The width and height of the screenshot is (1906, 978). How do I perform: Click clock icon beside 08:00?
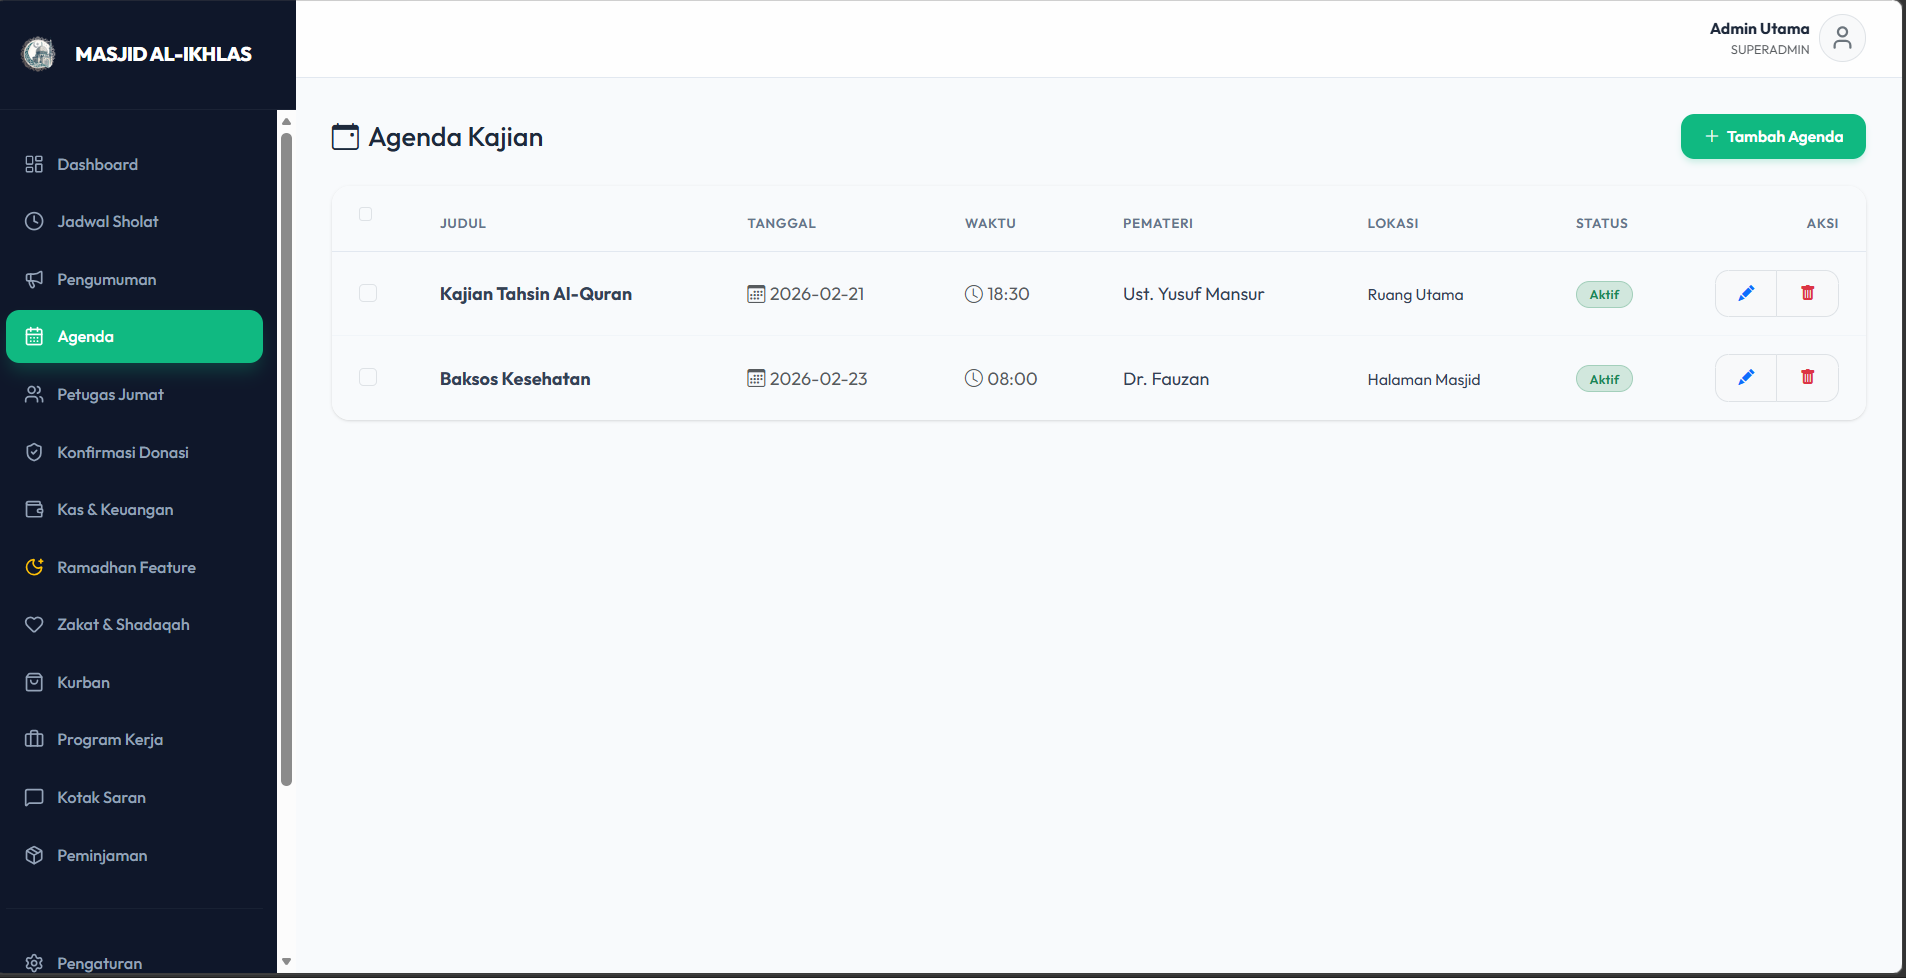(974, 378)
